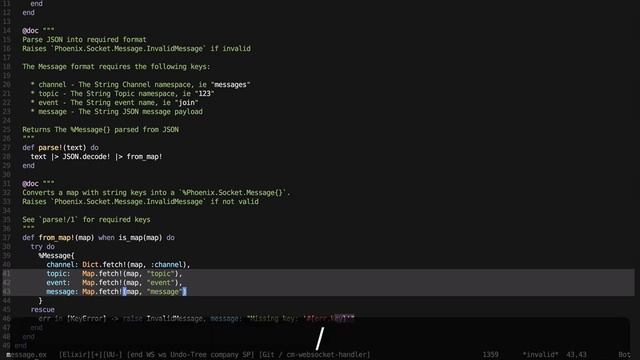Click the 'rescue' keyword
Image resolution: width=640 pixels, height=360 pixels.
pyautogui.click(x=42, y=309)
